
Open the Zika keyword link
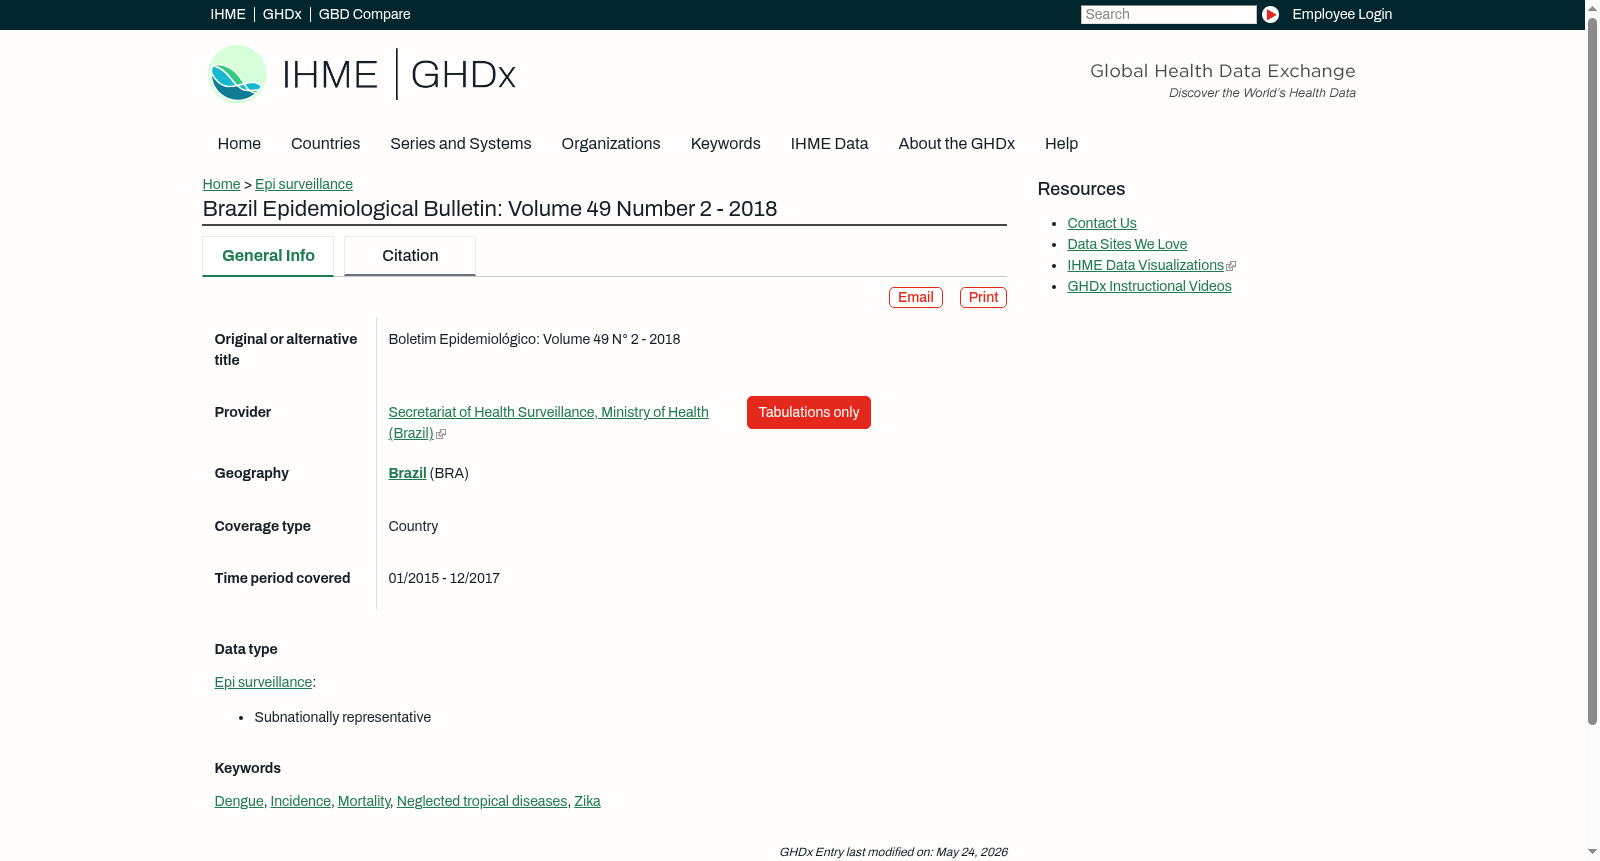587,801
